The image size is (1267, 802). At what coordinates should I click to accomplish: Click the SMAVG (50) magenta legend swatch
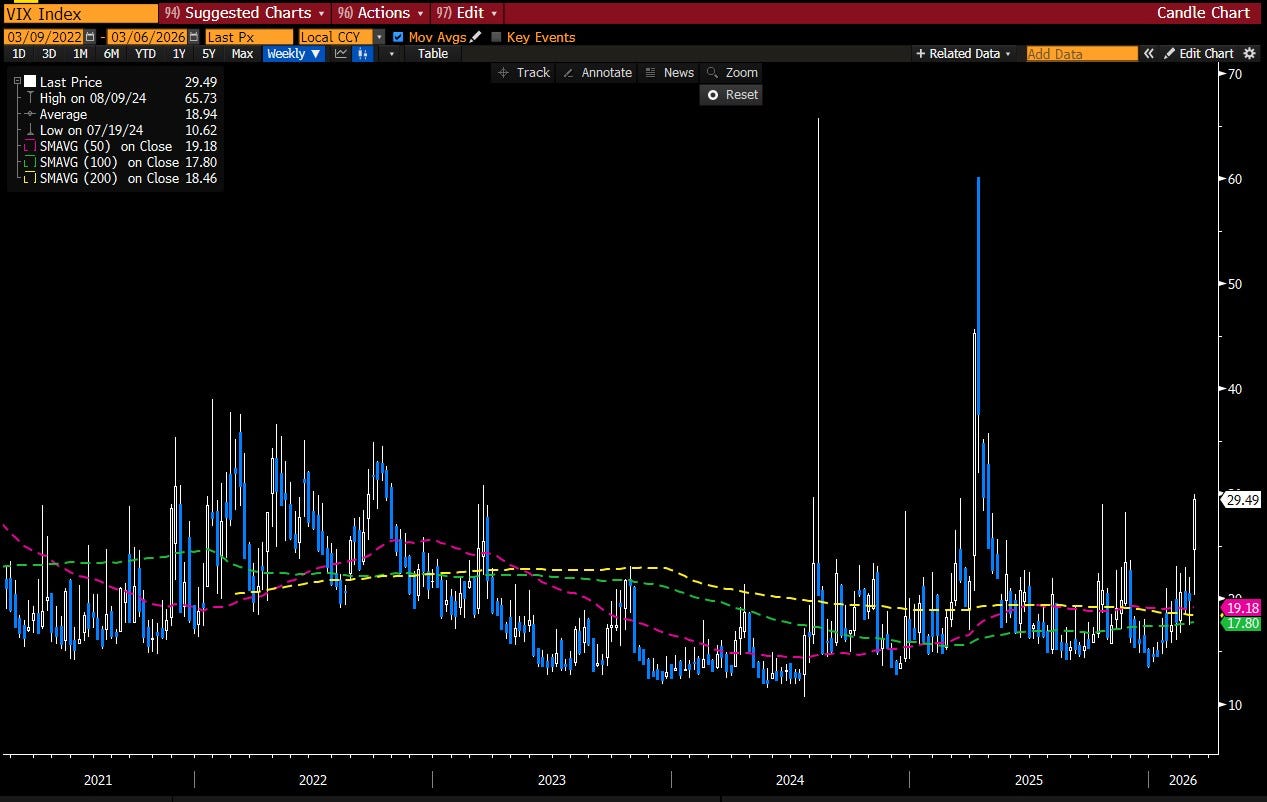pyautogui.click(x=30, y=146)
